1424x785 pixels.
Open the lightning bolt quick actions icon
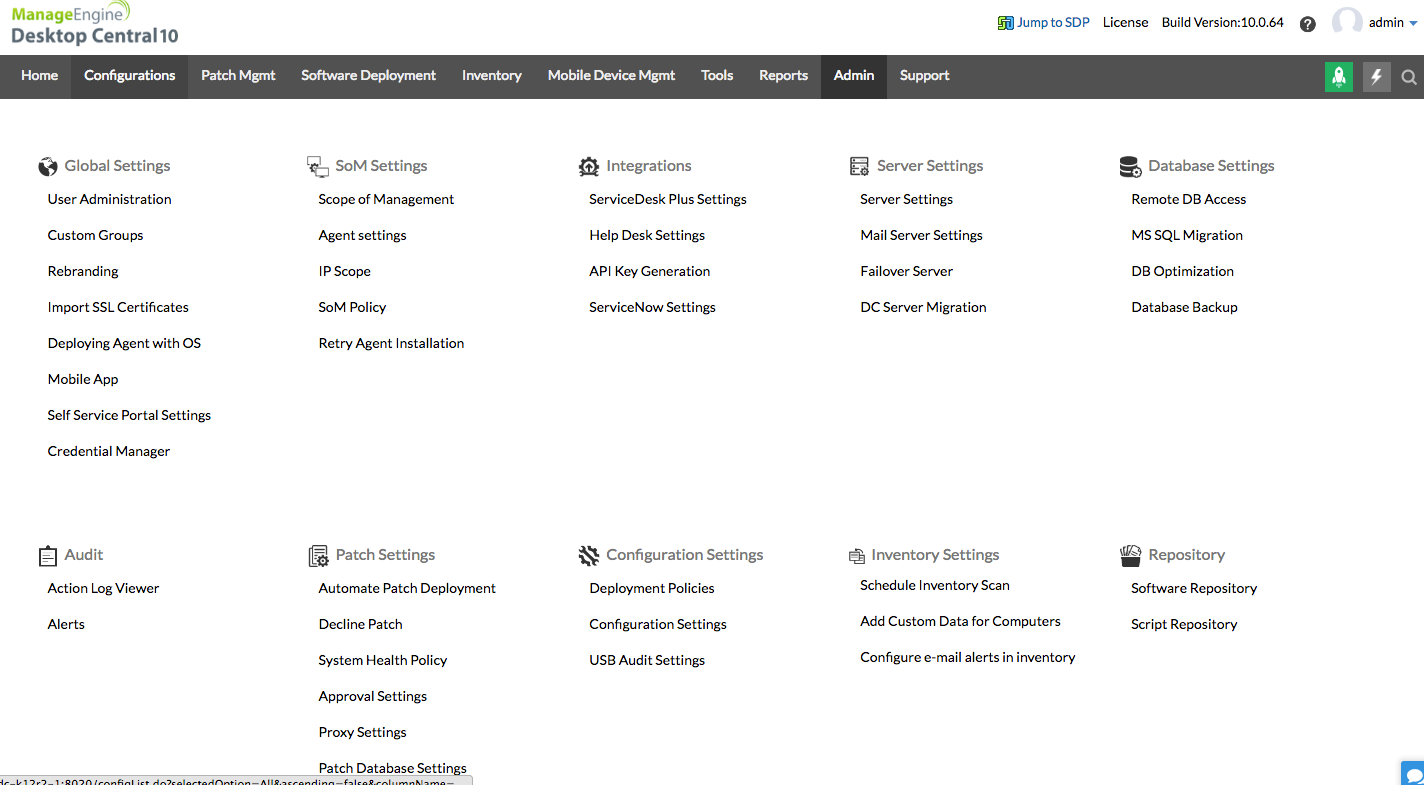tap(1377, 76)
